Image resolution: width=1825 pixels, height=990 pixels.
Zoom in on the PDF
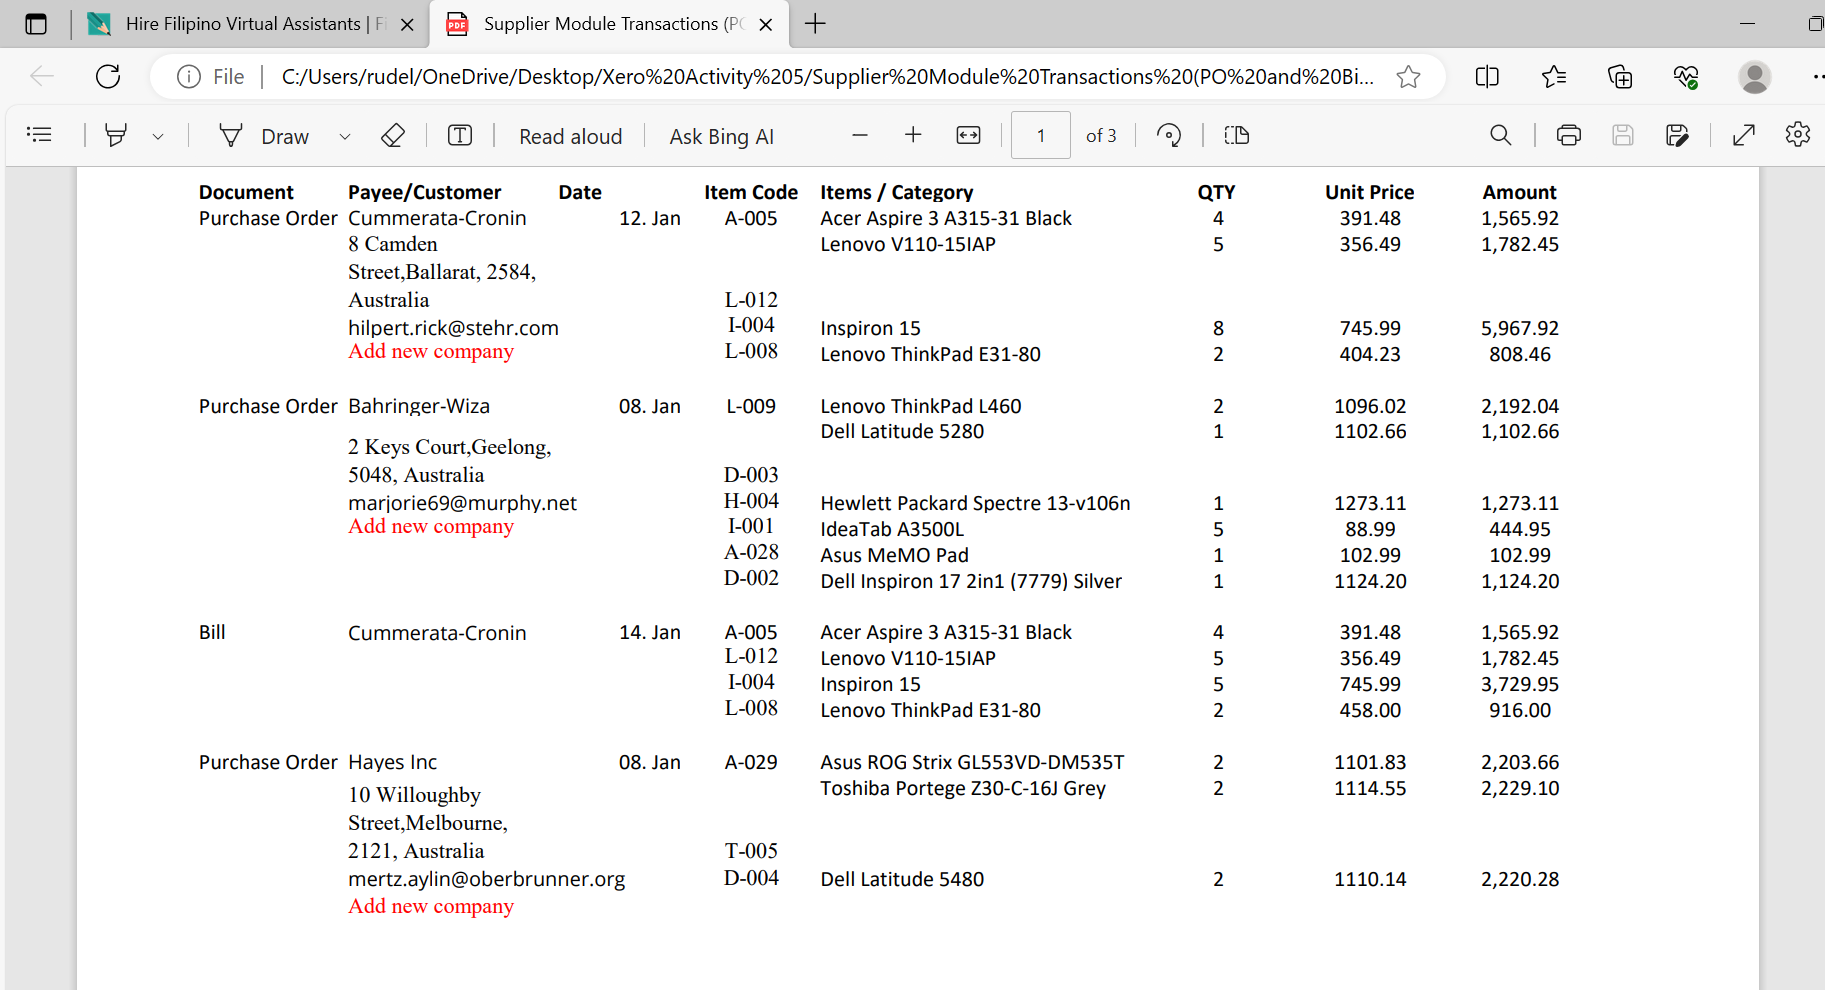(x=913, y=135)
